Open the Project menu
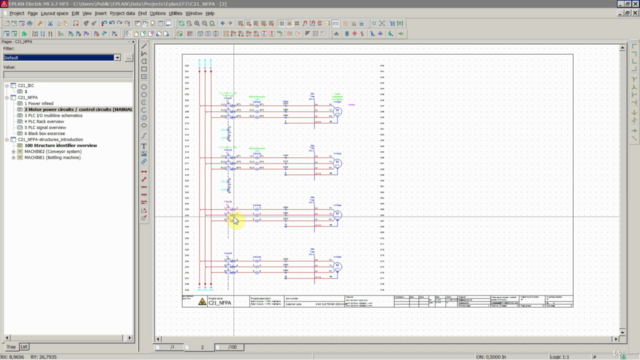Viewport: 640px width, 360px height. click(17, 13)
